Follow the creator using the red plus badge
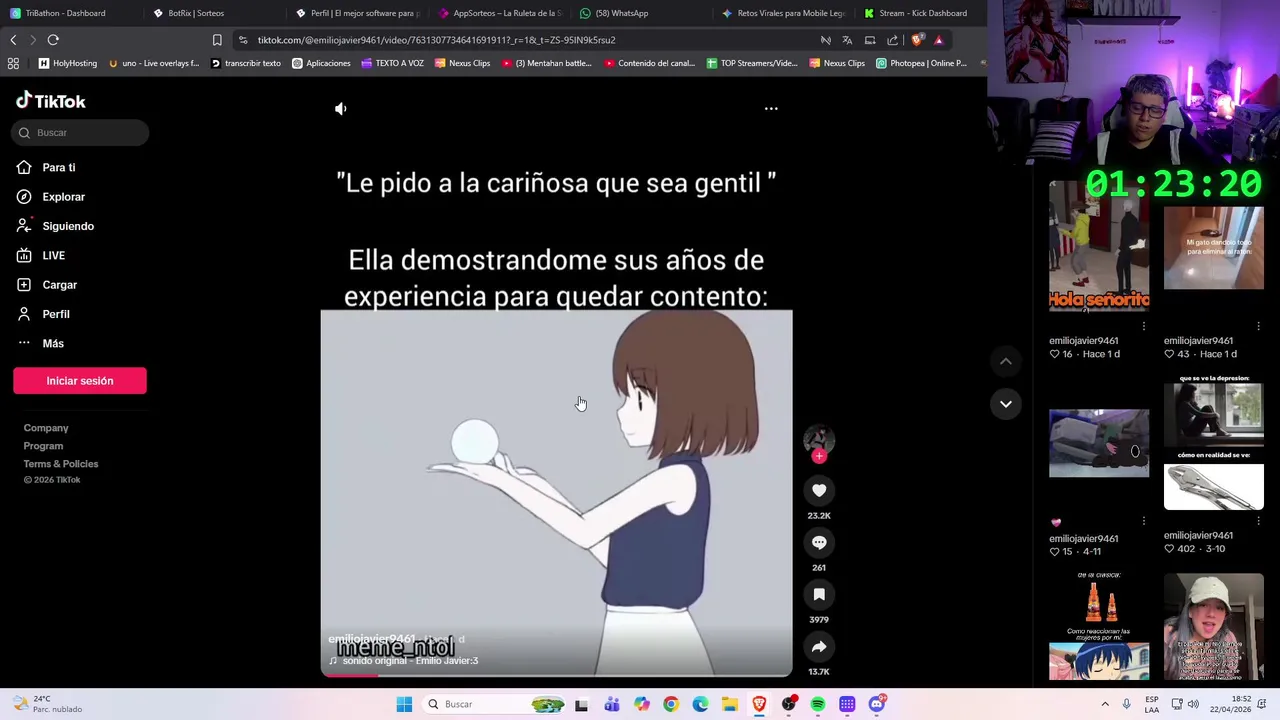Viewport: 1280px width, 720px height. pyautogui.click(x=819, y=456)
